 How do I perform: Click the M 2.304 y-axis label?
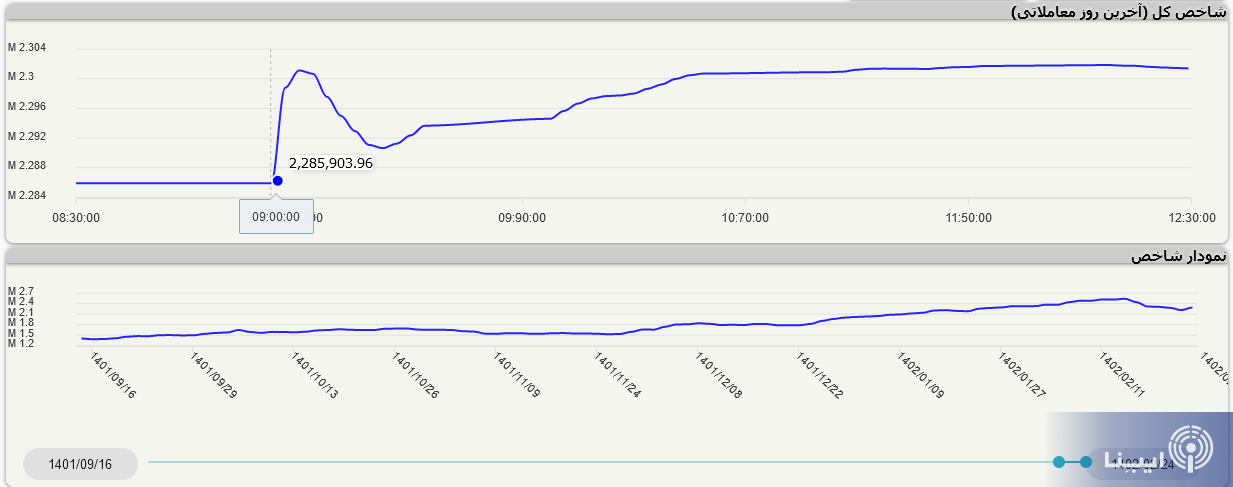pos(27,48)
